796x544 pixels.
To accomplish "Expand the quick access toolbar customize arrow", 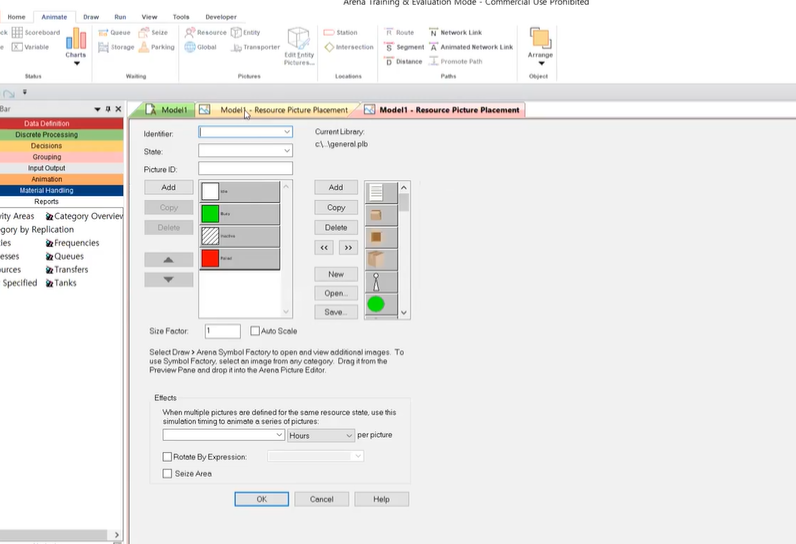I will (x=24, y=92).
